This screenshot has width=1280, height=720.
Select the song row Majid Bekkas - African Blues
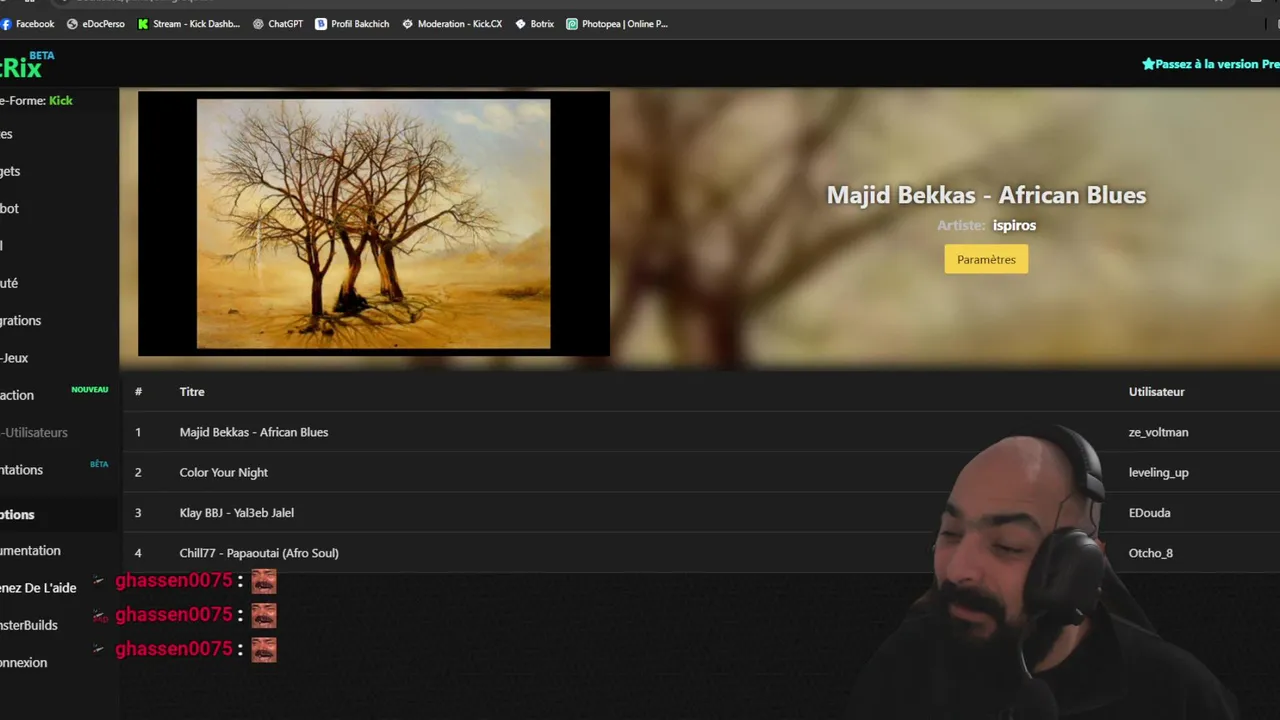pos(701,432)
